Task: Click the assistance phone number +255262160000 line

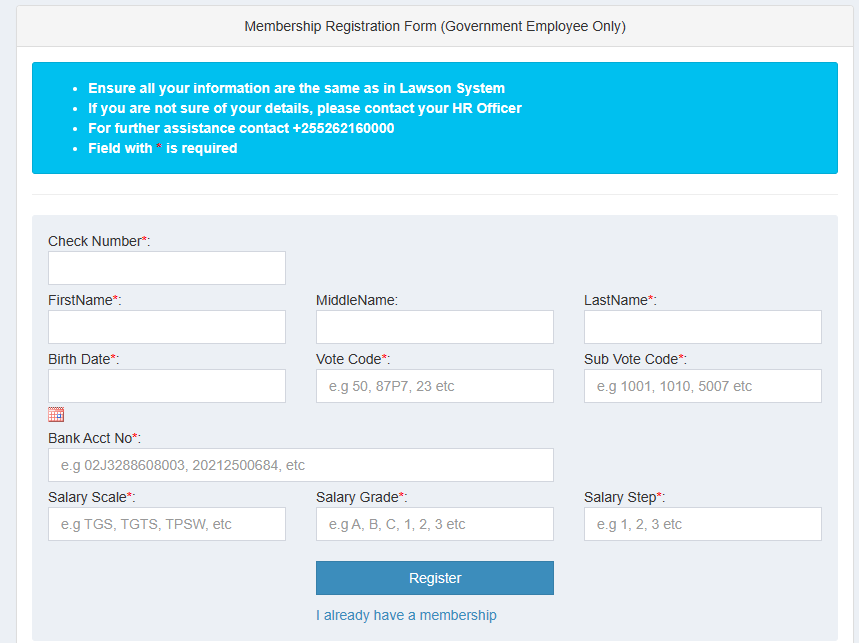Action: 241,128
